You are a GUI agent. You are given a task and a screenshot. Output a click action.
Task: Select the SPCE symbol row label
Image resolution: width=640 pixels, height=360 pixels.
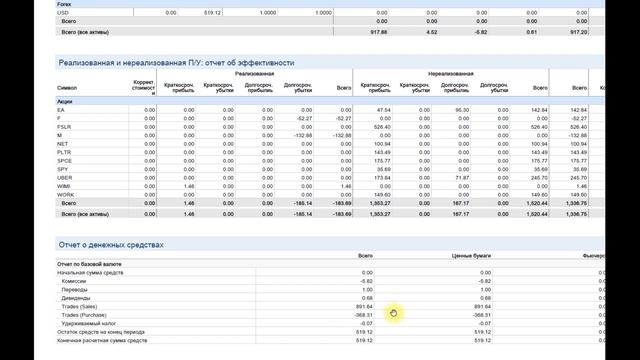pos(64,161)
